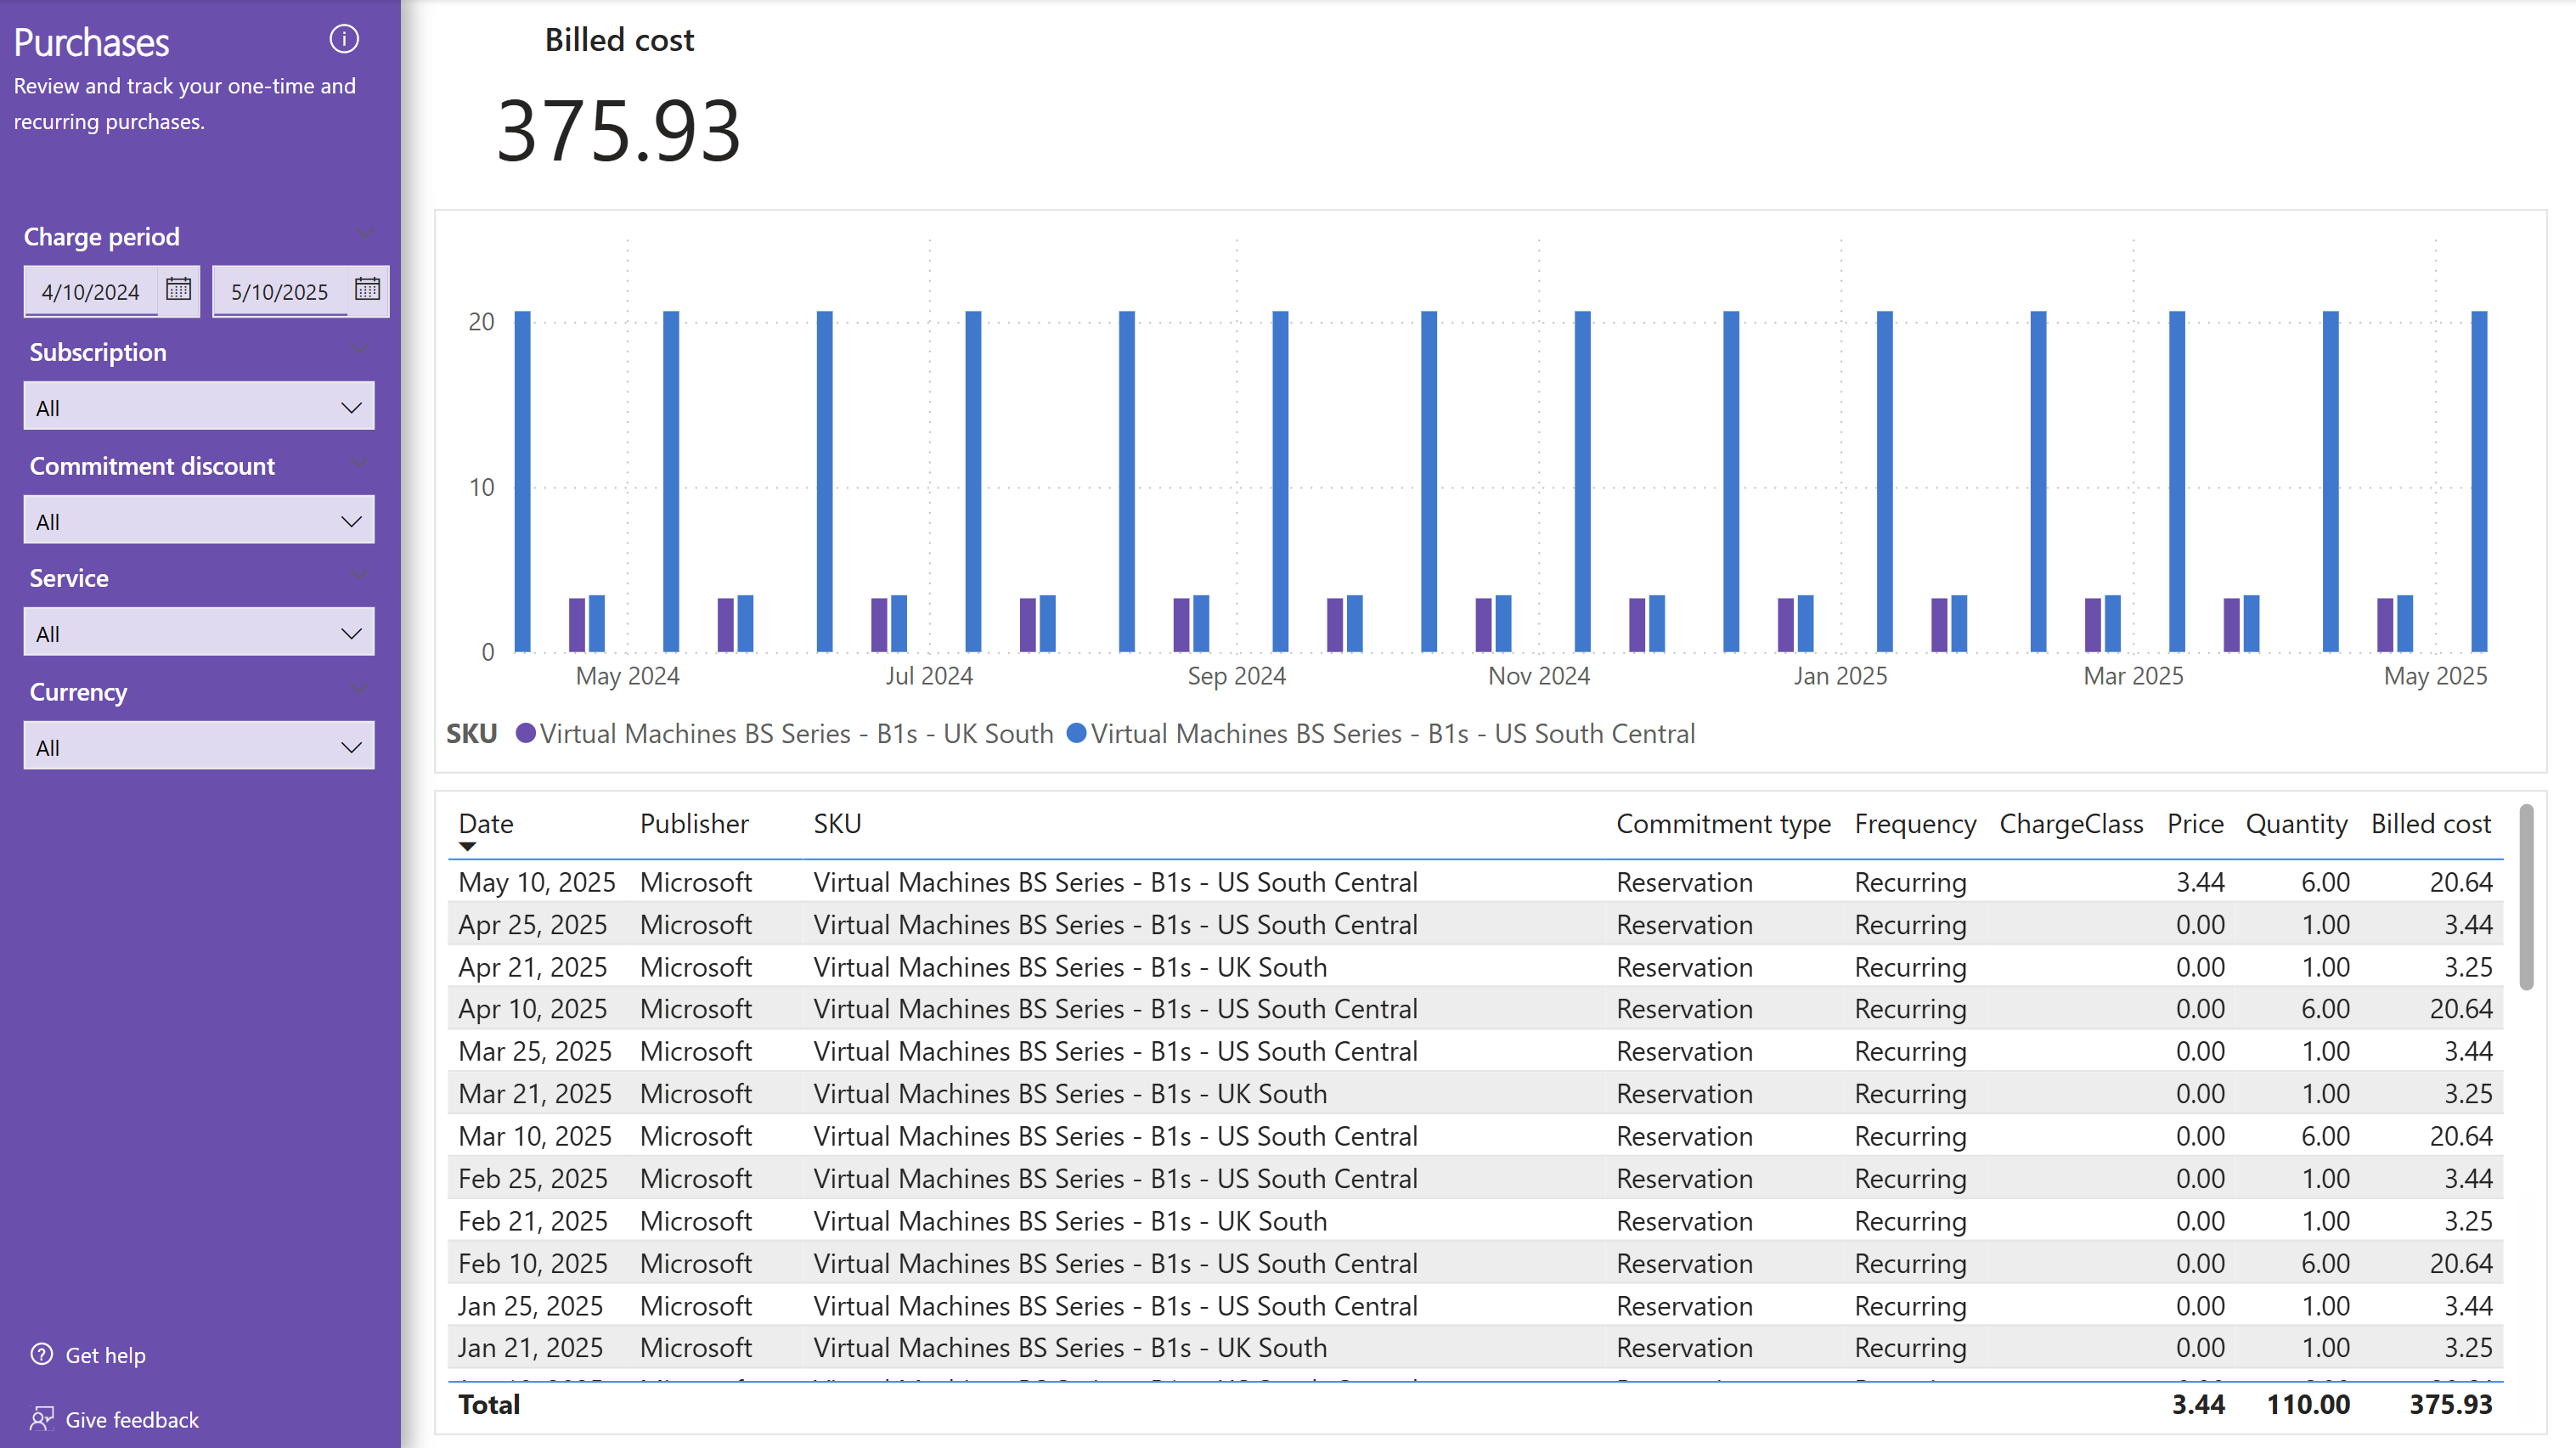Click the end date field 5/10/2025
The image size is (2576, 1448).
point(280,291)
